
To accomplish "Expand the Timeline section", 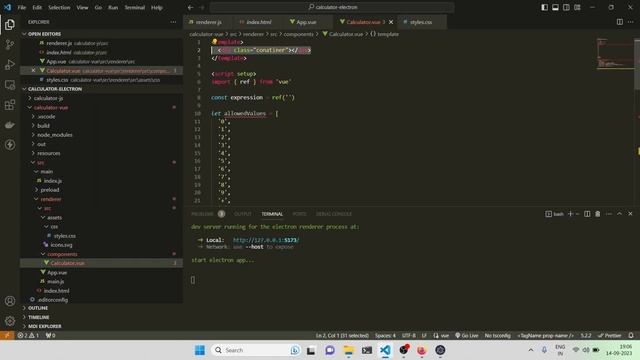I will (38, 317).
